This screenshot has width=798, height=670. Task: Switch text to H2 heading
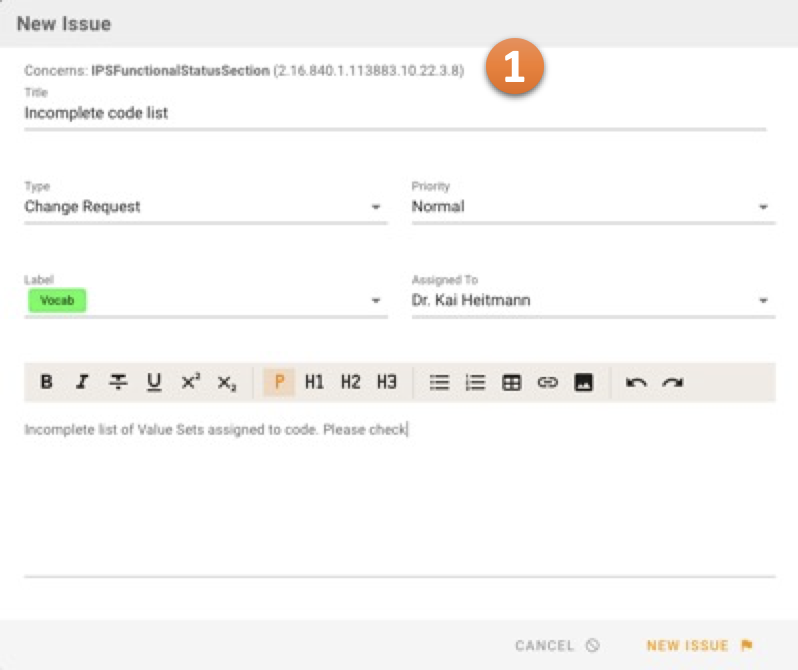pos(350,382)
